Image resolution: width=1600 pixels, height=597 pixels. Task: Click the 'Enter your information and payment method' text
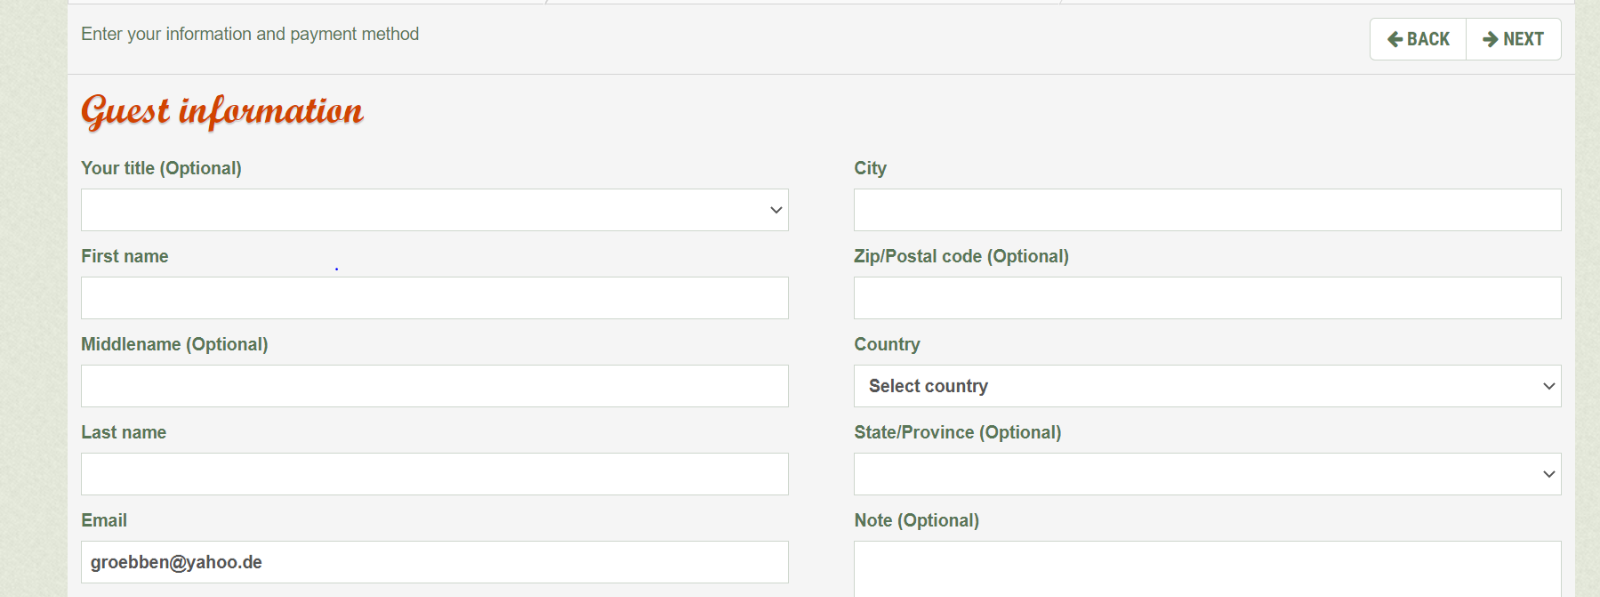250,34
